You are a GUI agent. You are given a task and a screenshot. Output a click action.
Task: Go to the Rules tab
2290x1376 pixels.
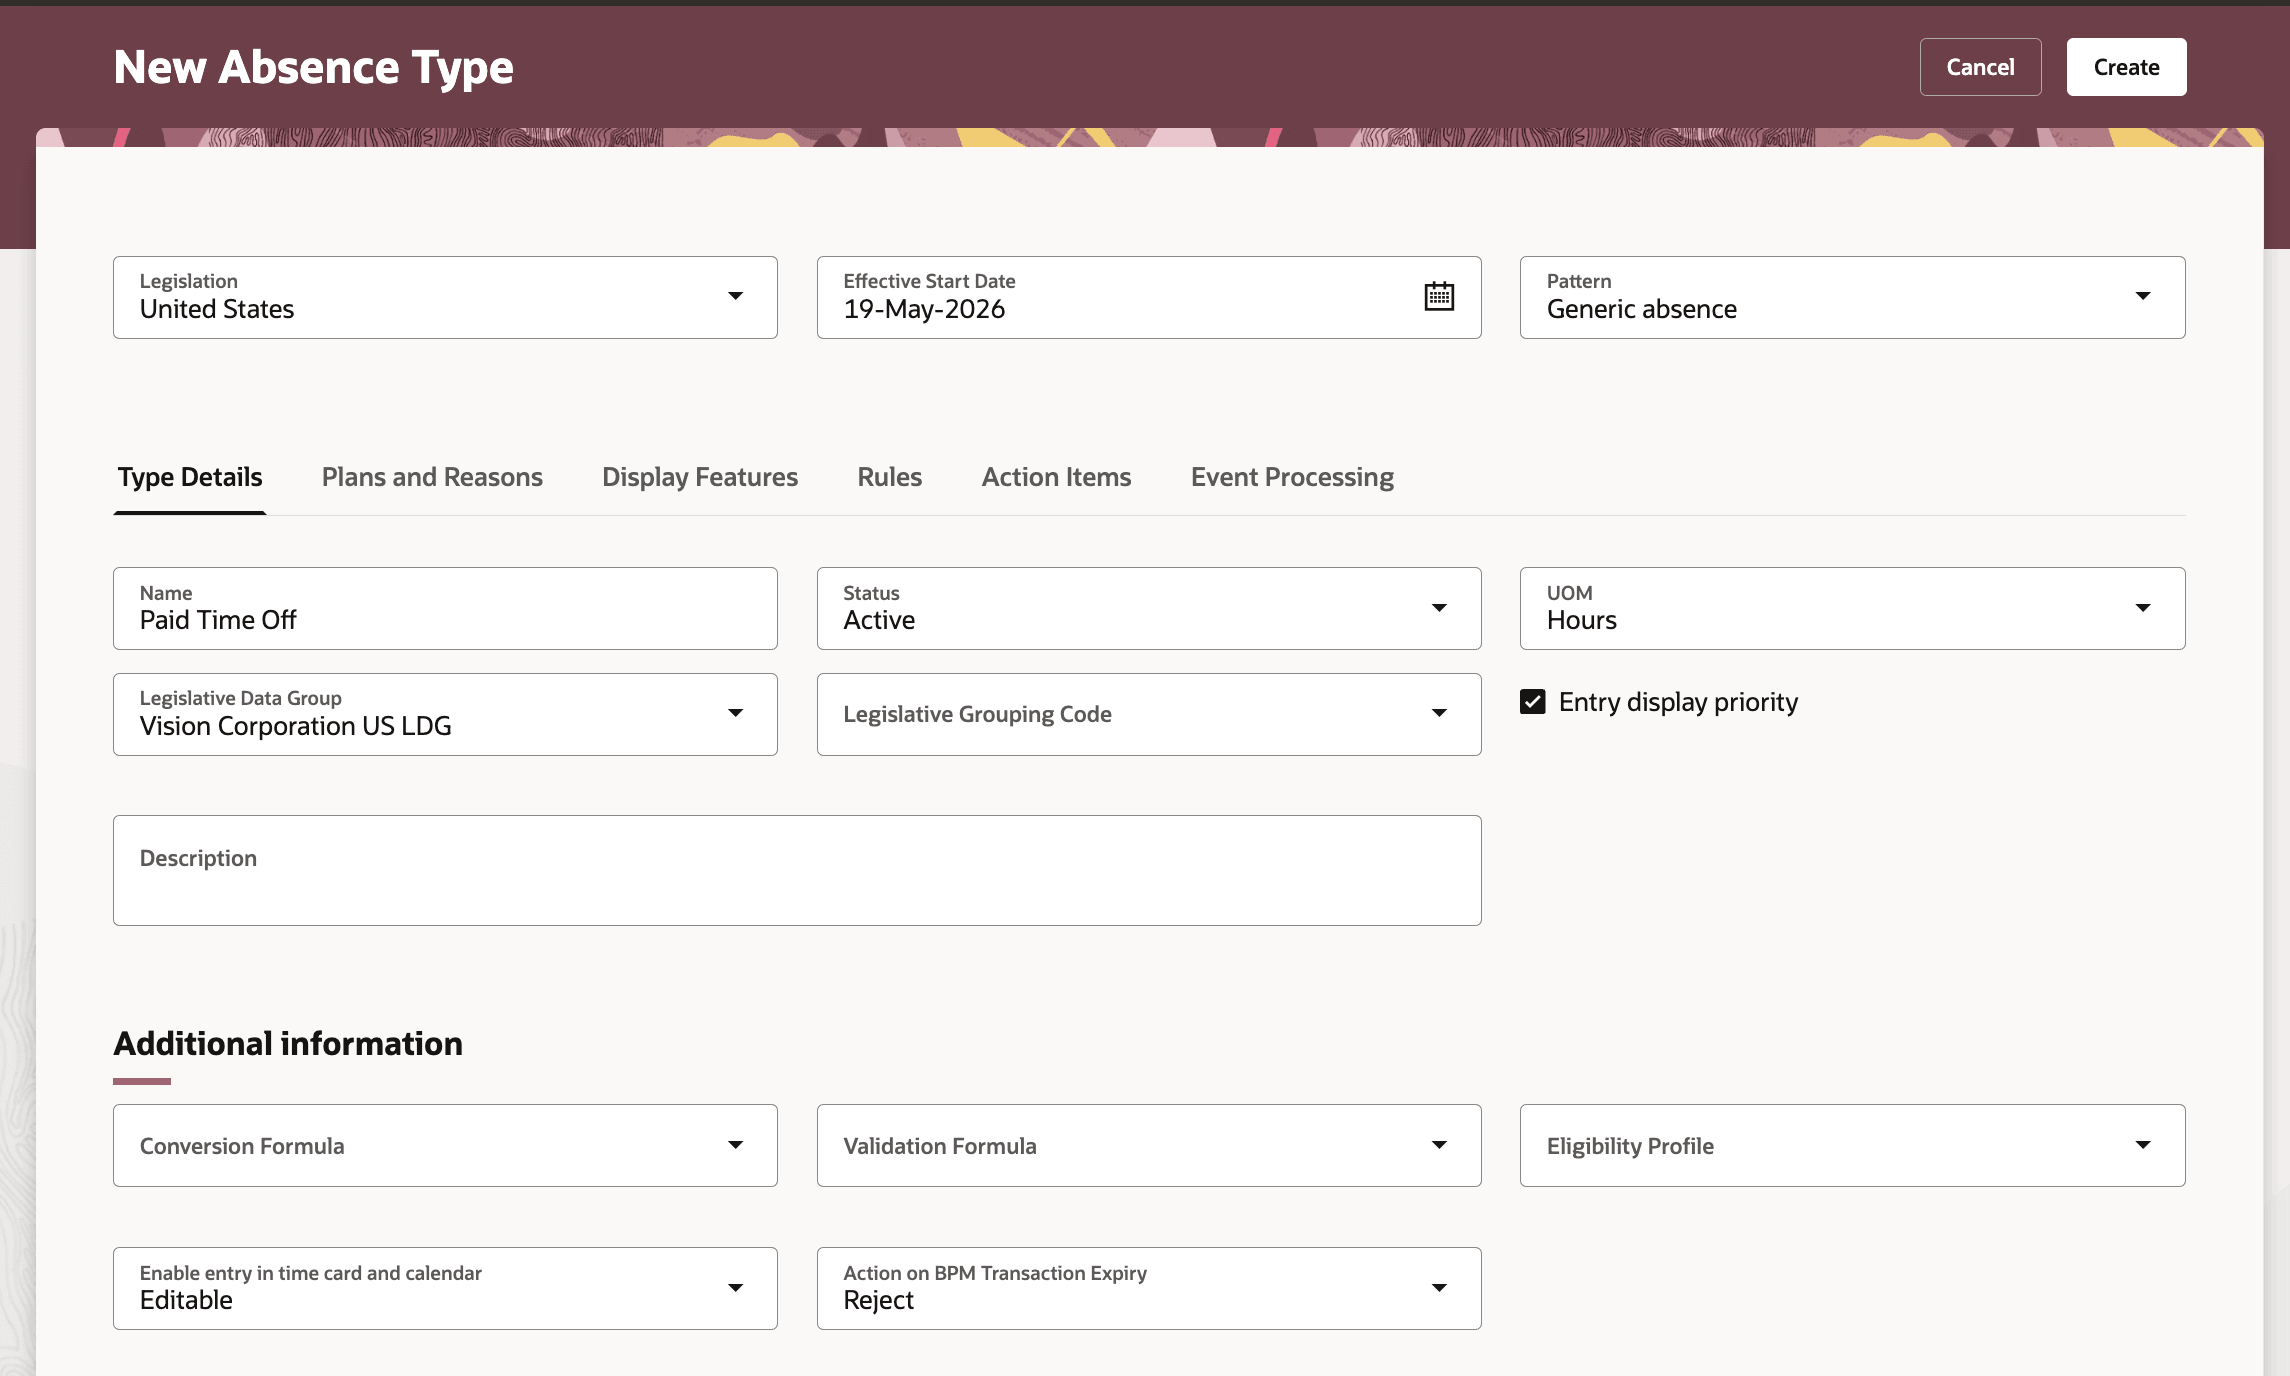tap(889, 477)
